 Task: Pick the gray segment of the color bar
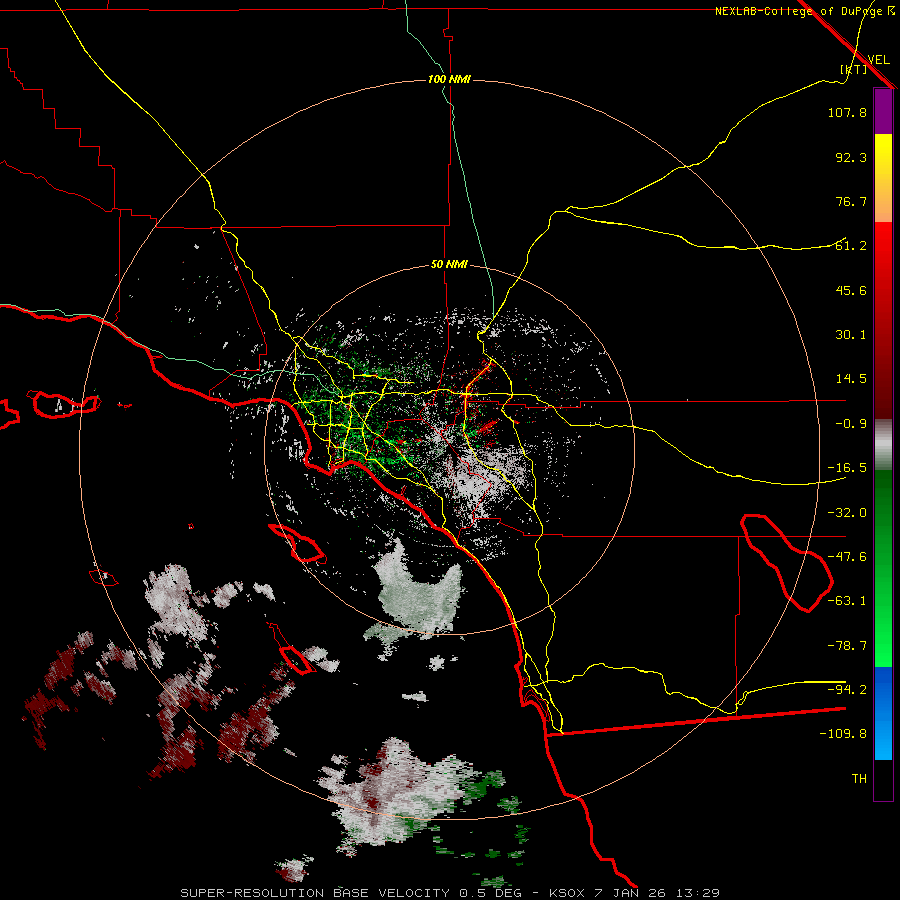[883, 445]
